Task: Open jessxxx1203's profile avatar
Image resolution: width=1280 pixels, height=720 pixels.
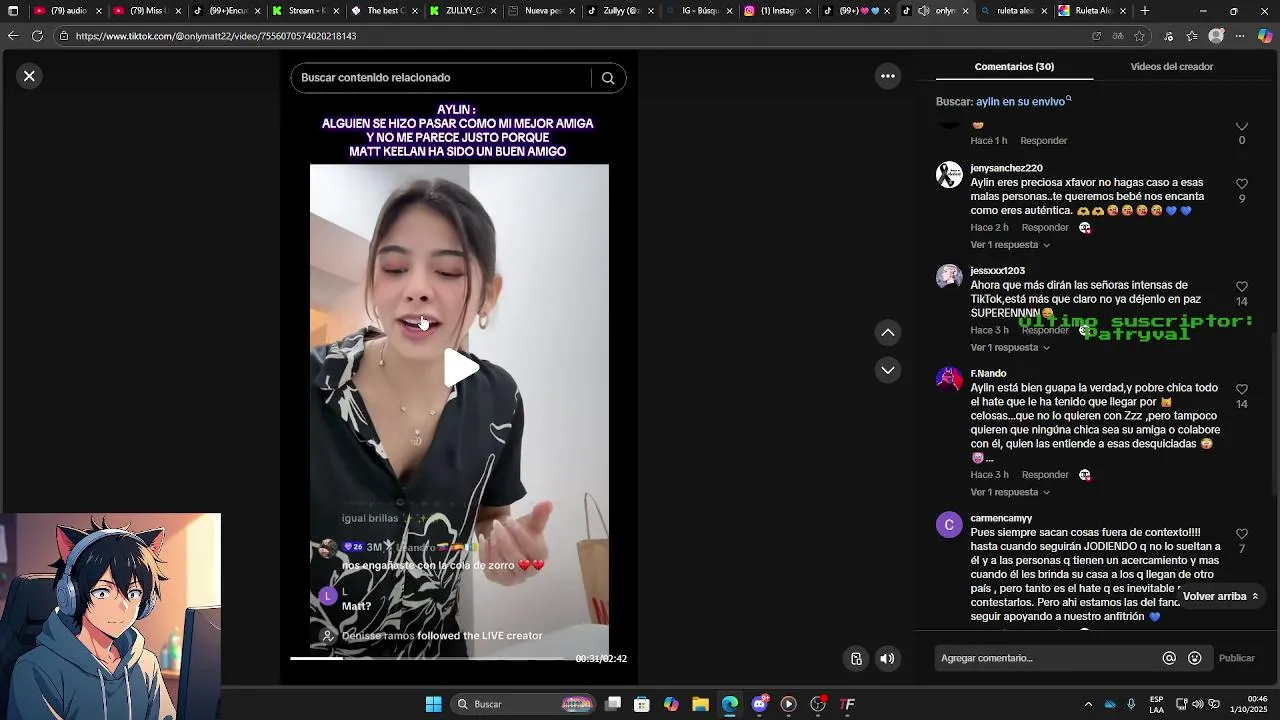Action: pos(949,277)
